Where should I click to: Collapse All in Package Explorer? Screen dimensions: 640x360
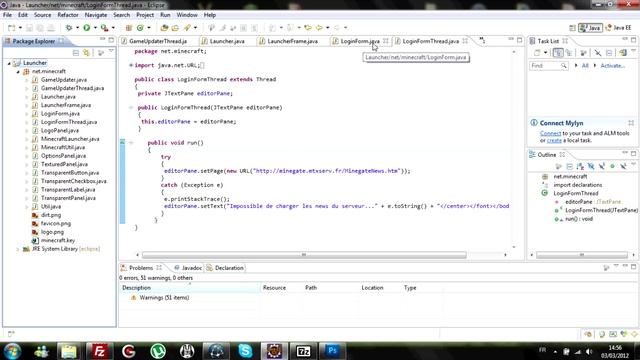[76, 53]
